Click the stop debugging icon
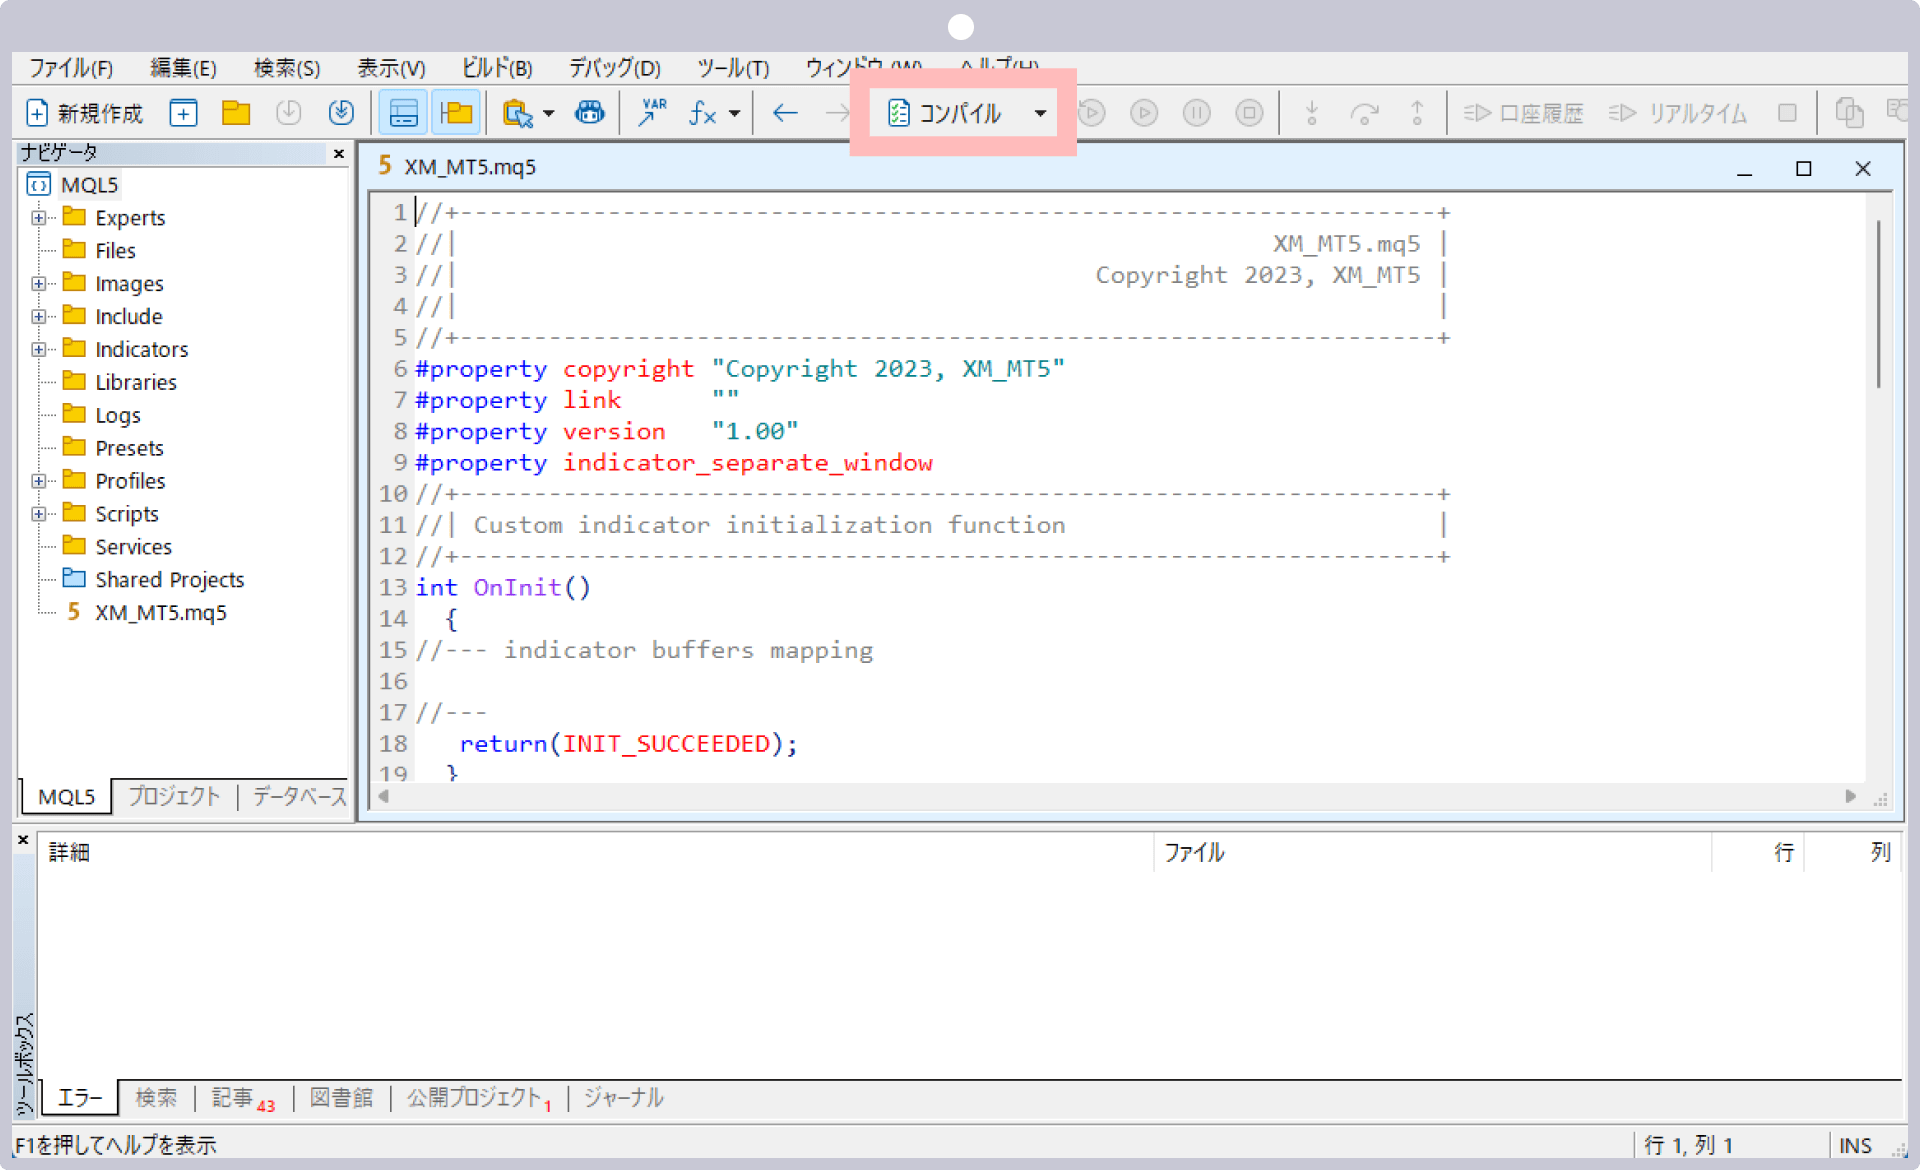 point(1249,113)
